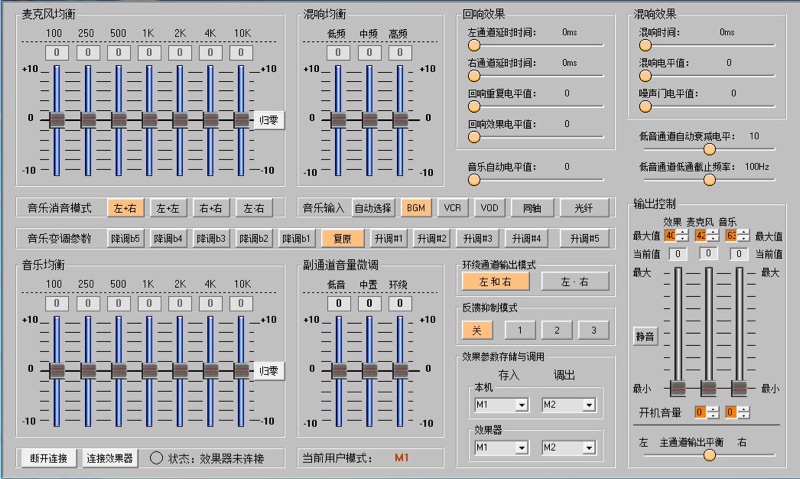Set feedback suppression mode to 3
800x479 pixels.
(593, 330)
